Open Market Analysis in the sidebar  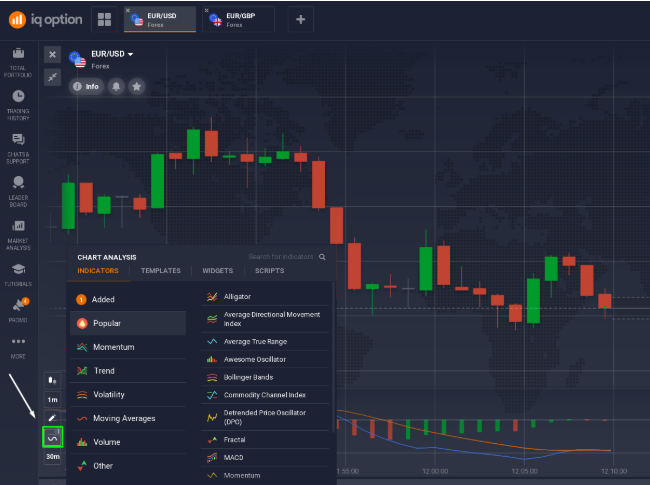(18, 234)
